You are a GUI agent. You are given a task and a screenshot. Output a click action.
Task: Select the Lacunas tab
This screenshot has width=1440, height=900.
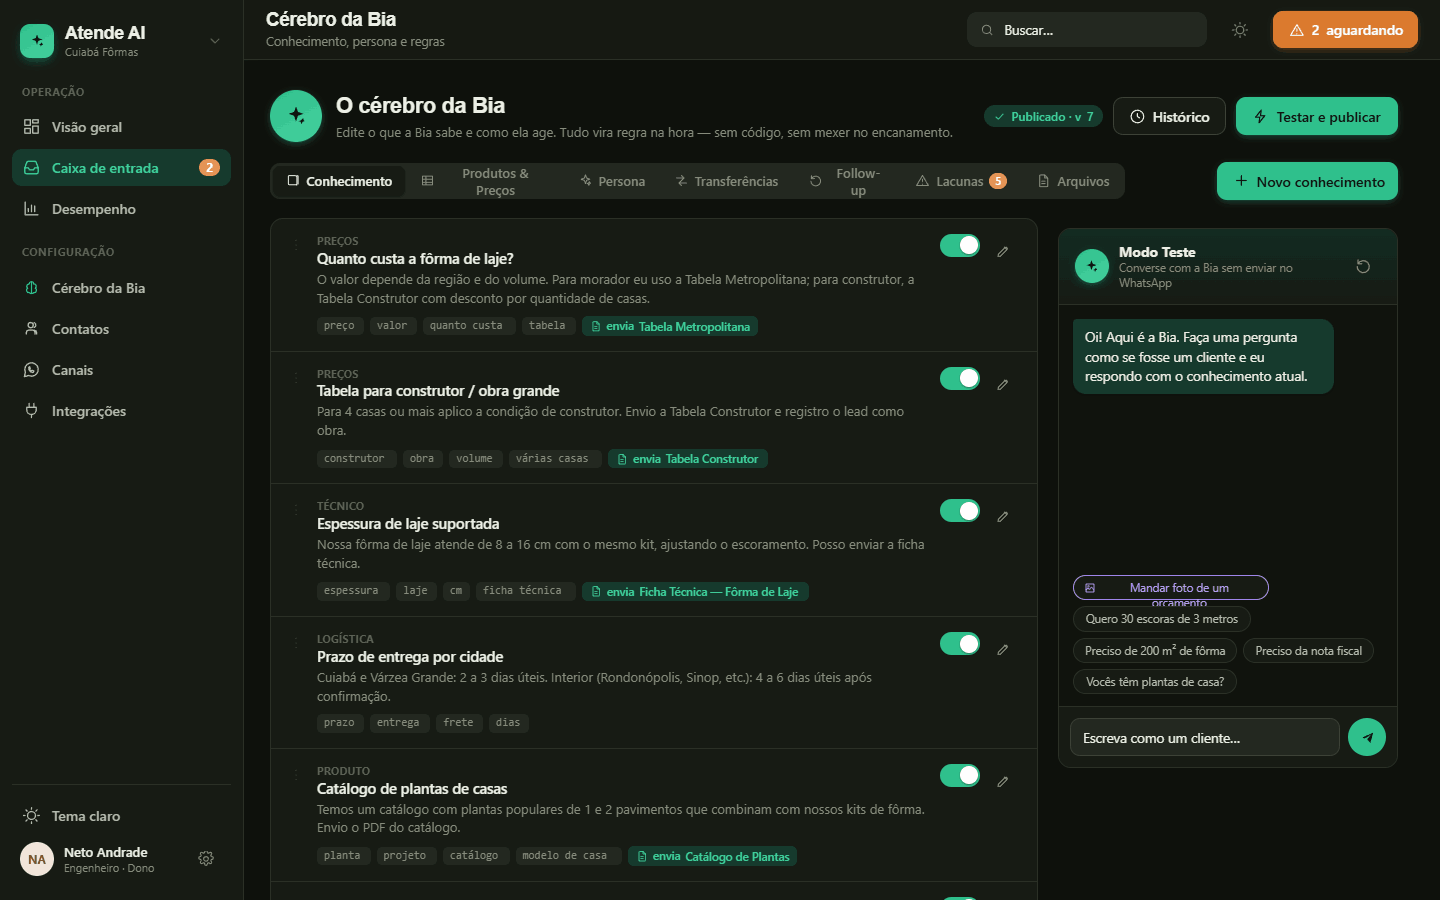[x=961, y=181]
